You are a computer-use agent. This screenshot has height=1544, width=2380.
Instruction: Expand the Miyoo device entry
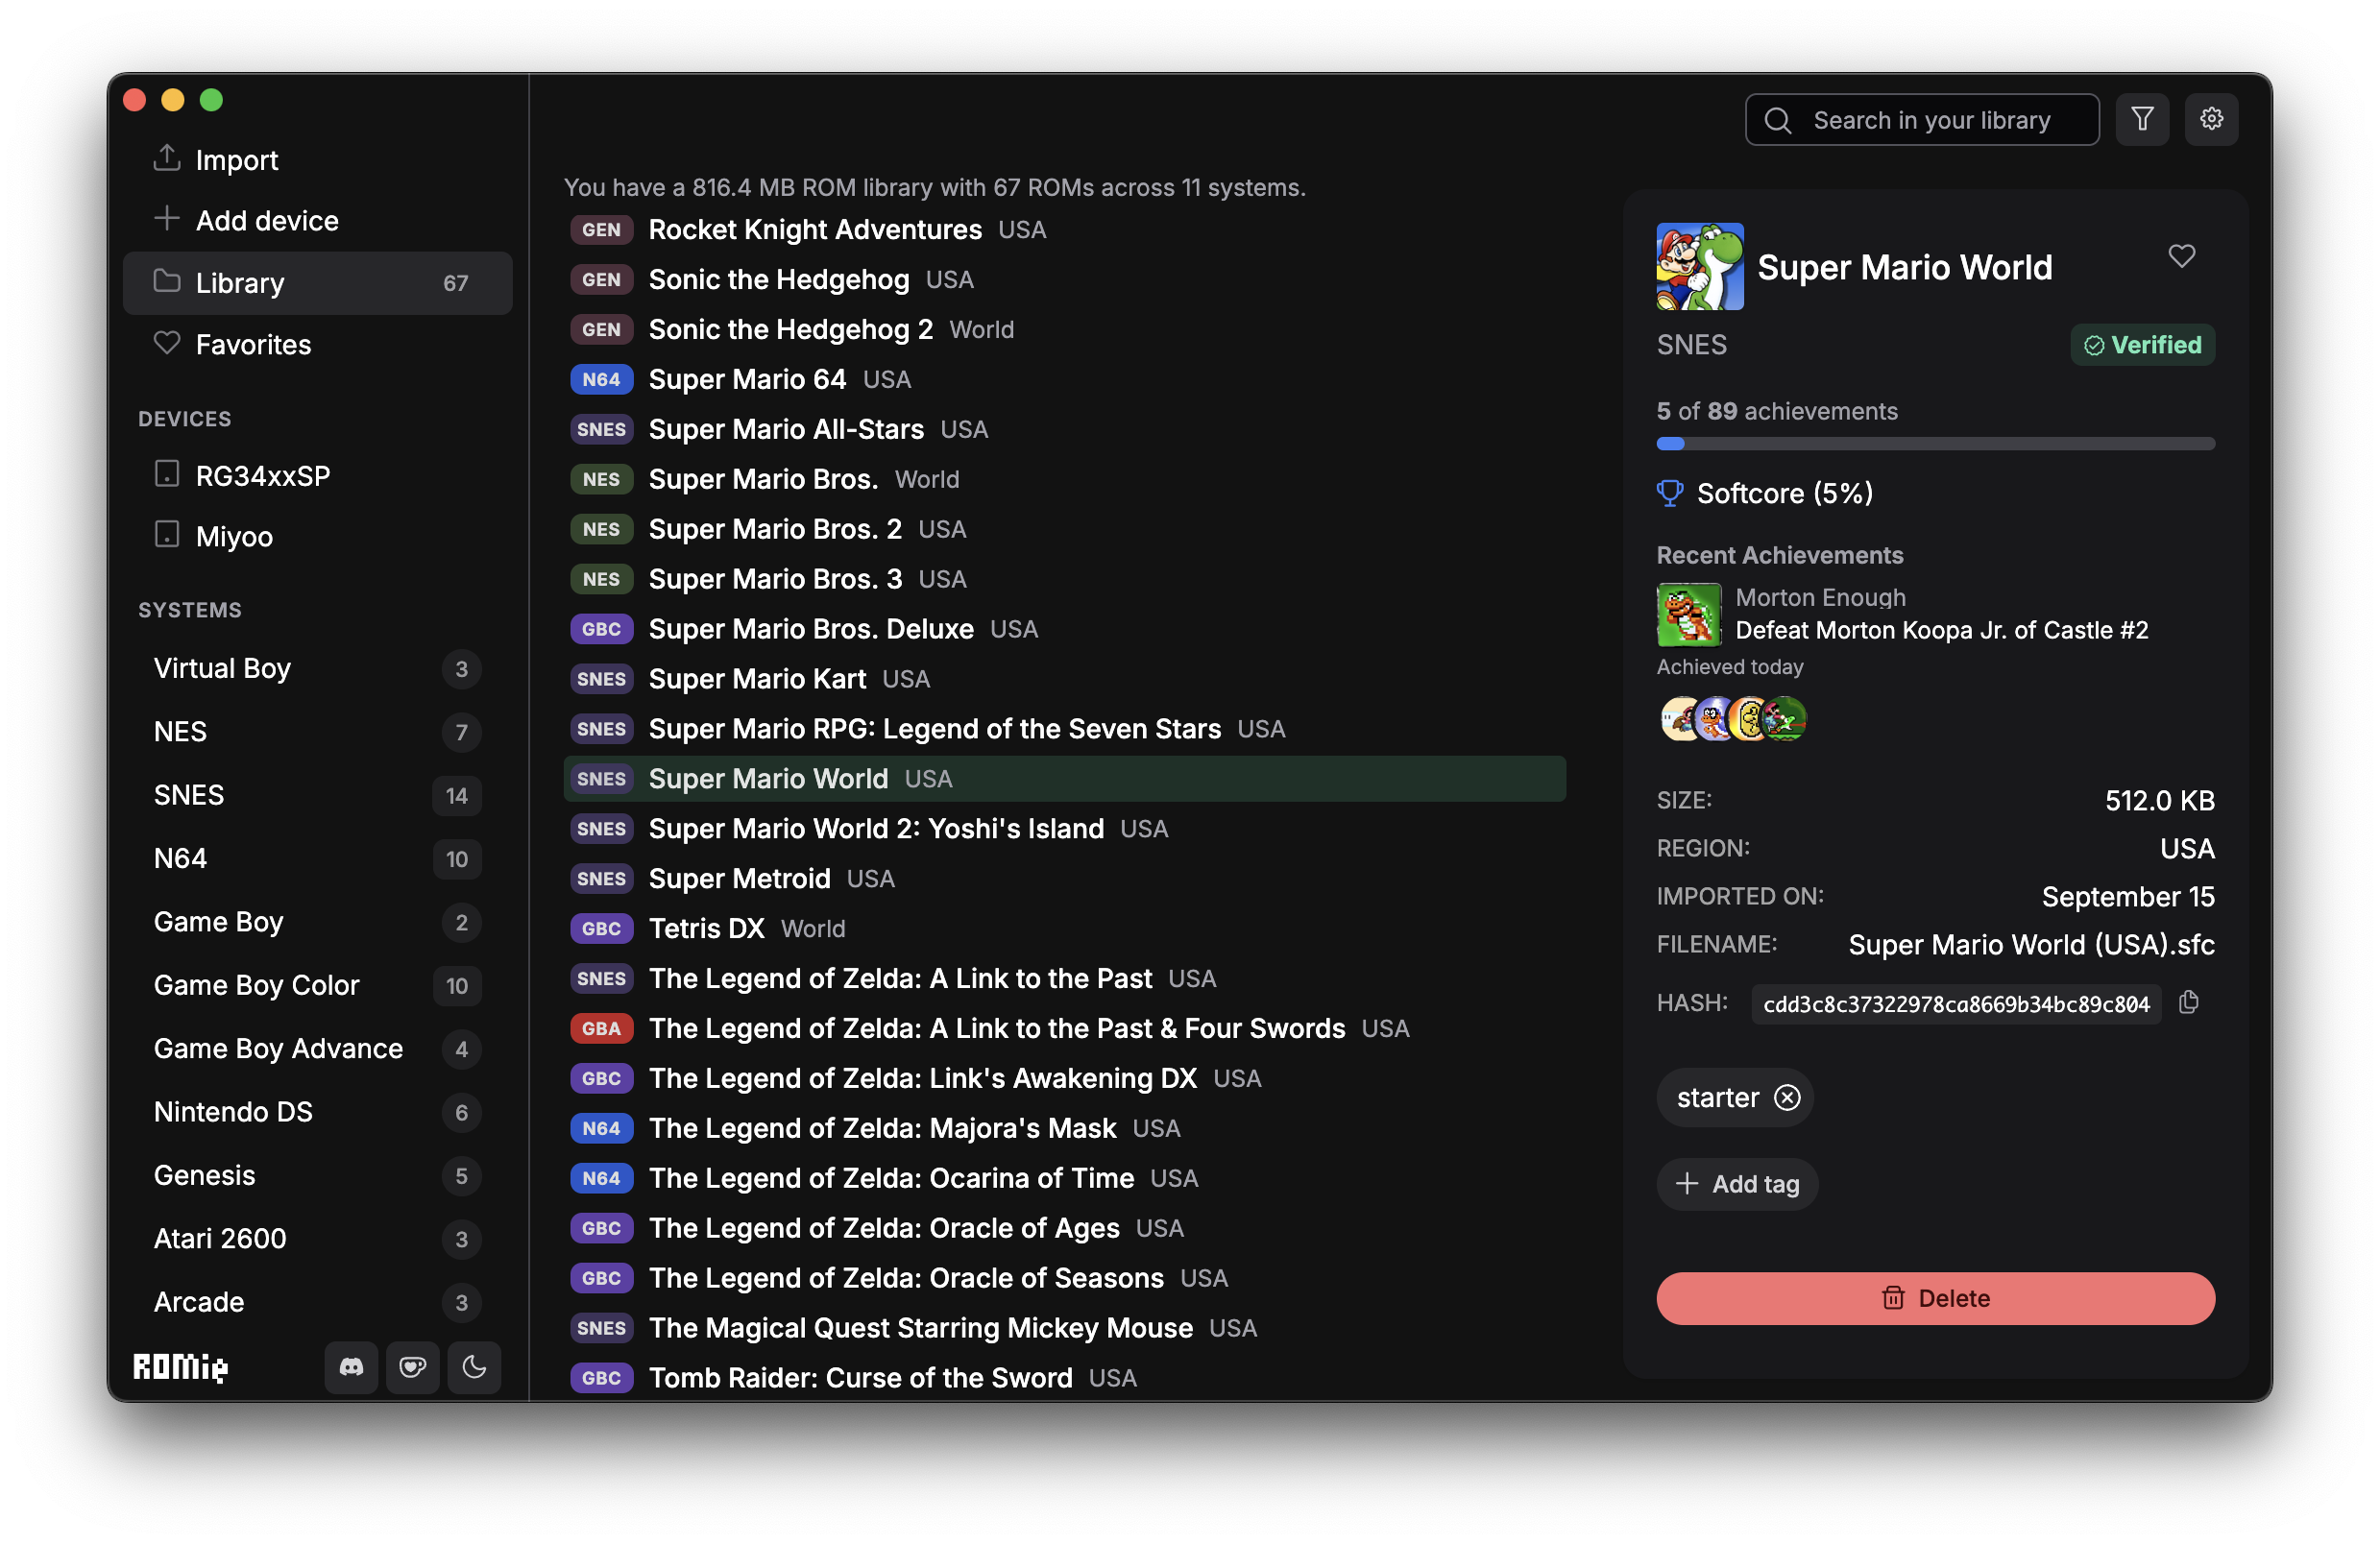(233, 536)
